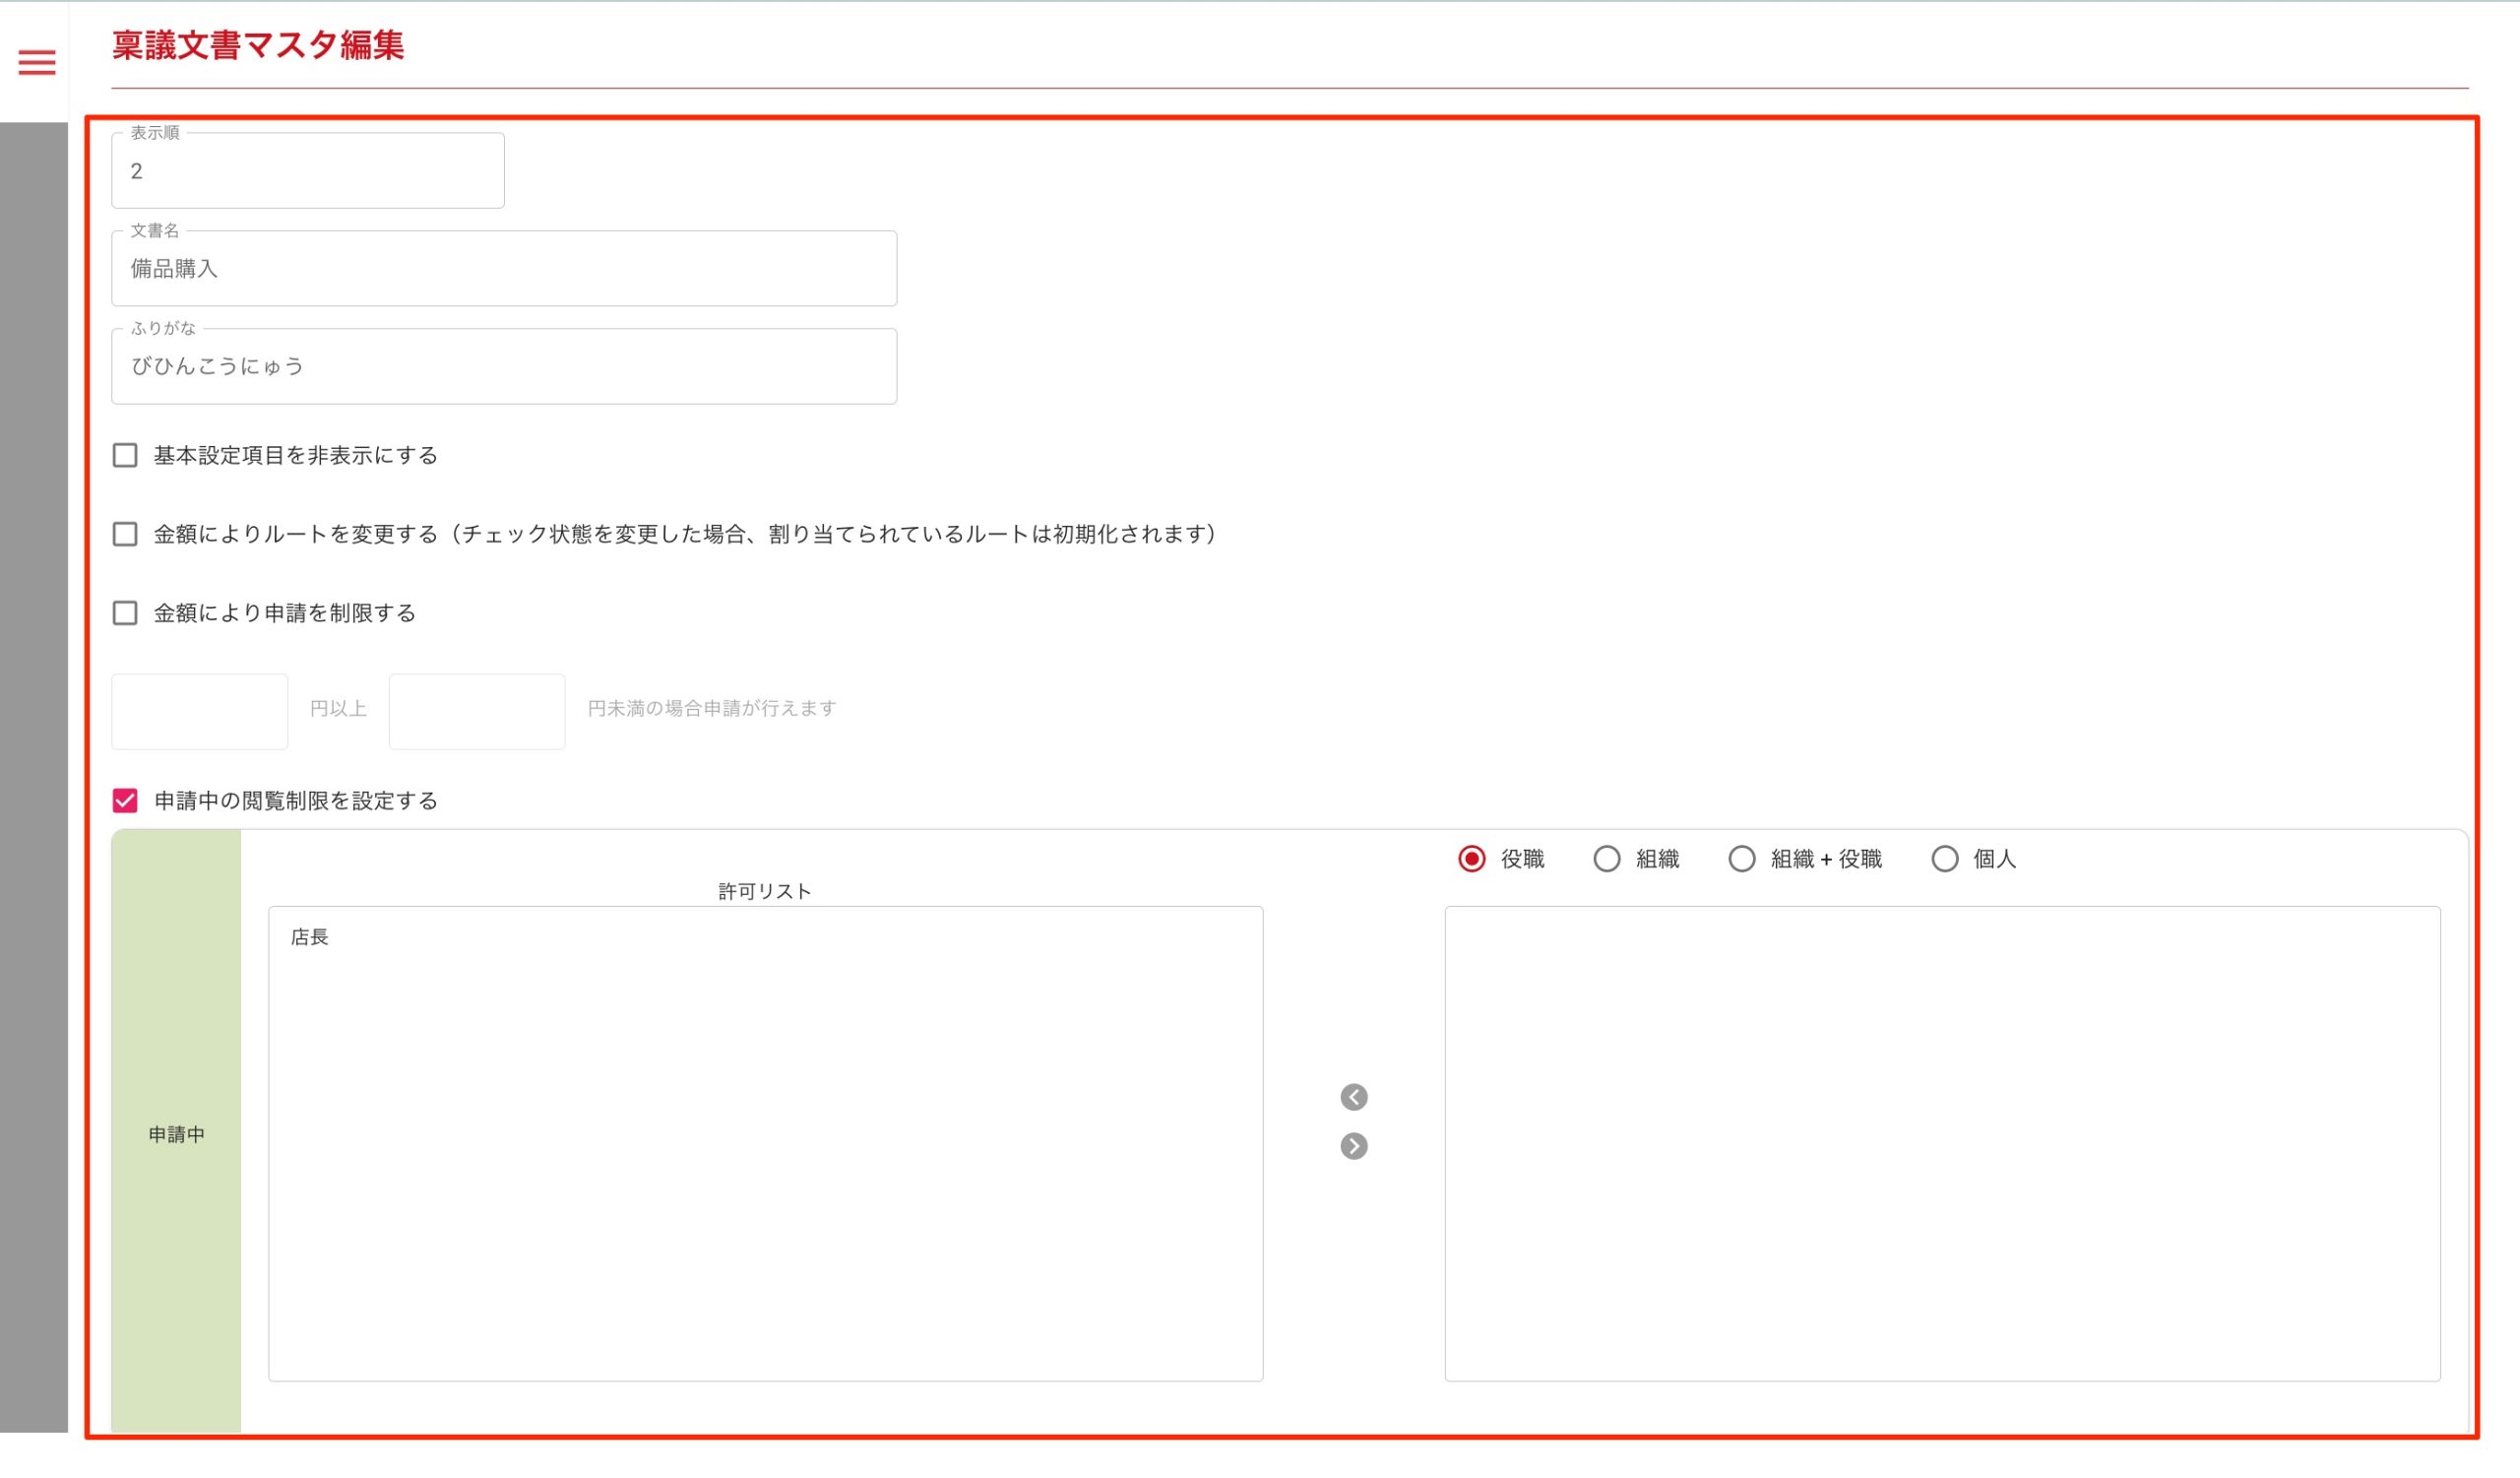Toggle 金額により申請を制限する checkbox
The image size is (2520, 1478).
pyautogui.click(x=125, y=613)
